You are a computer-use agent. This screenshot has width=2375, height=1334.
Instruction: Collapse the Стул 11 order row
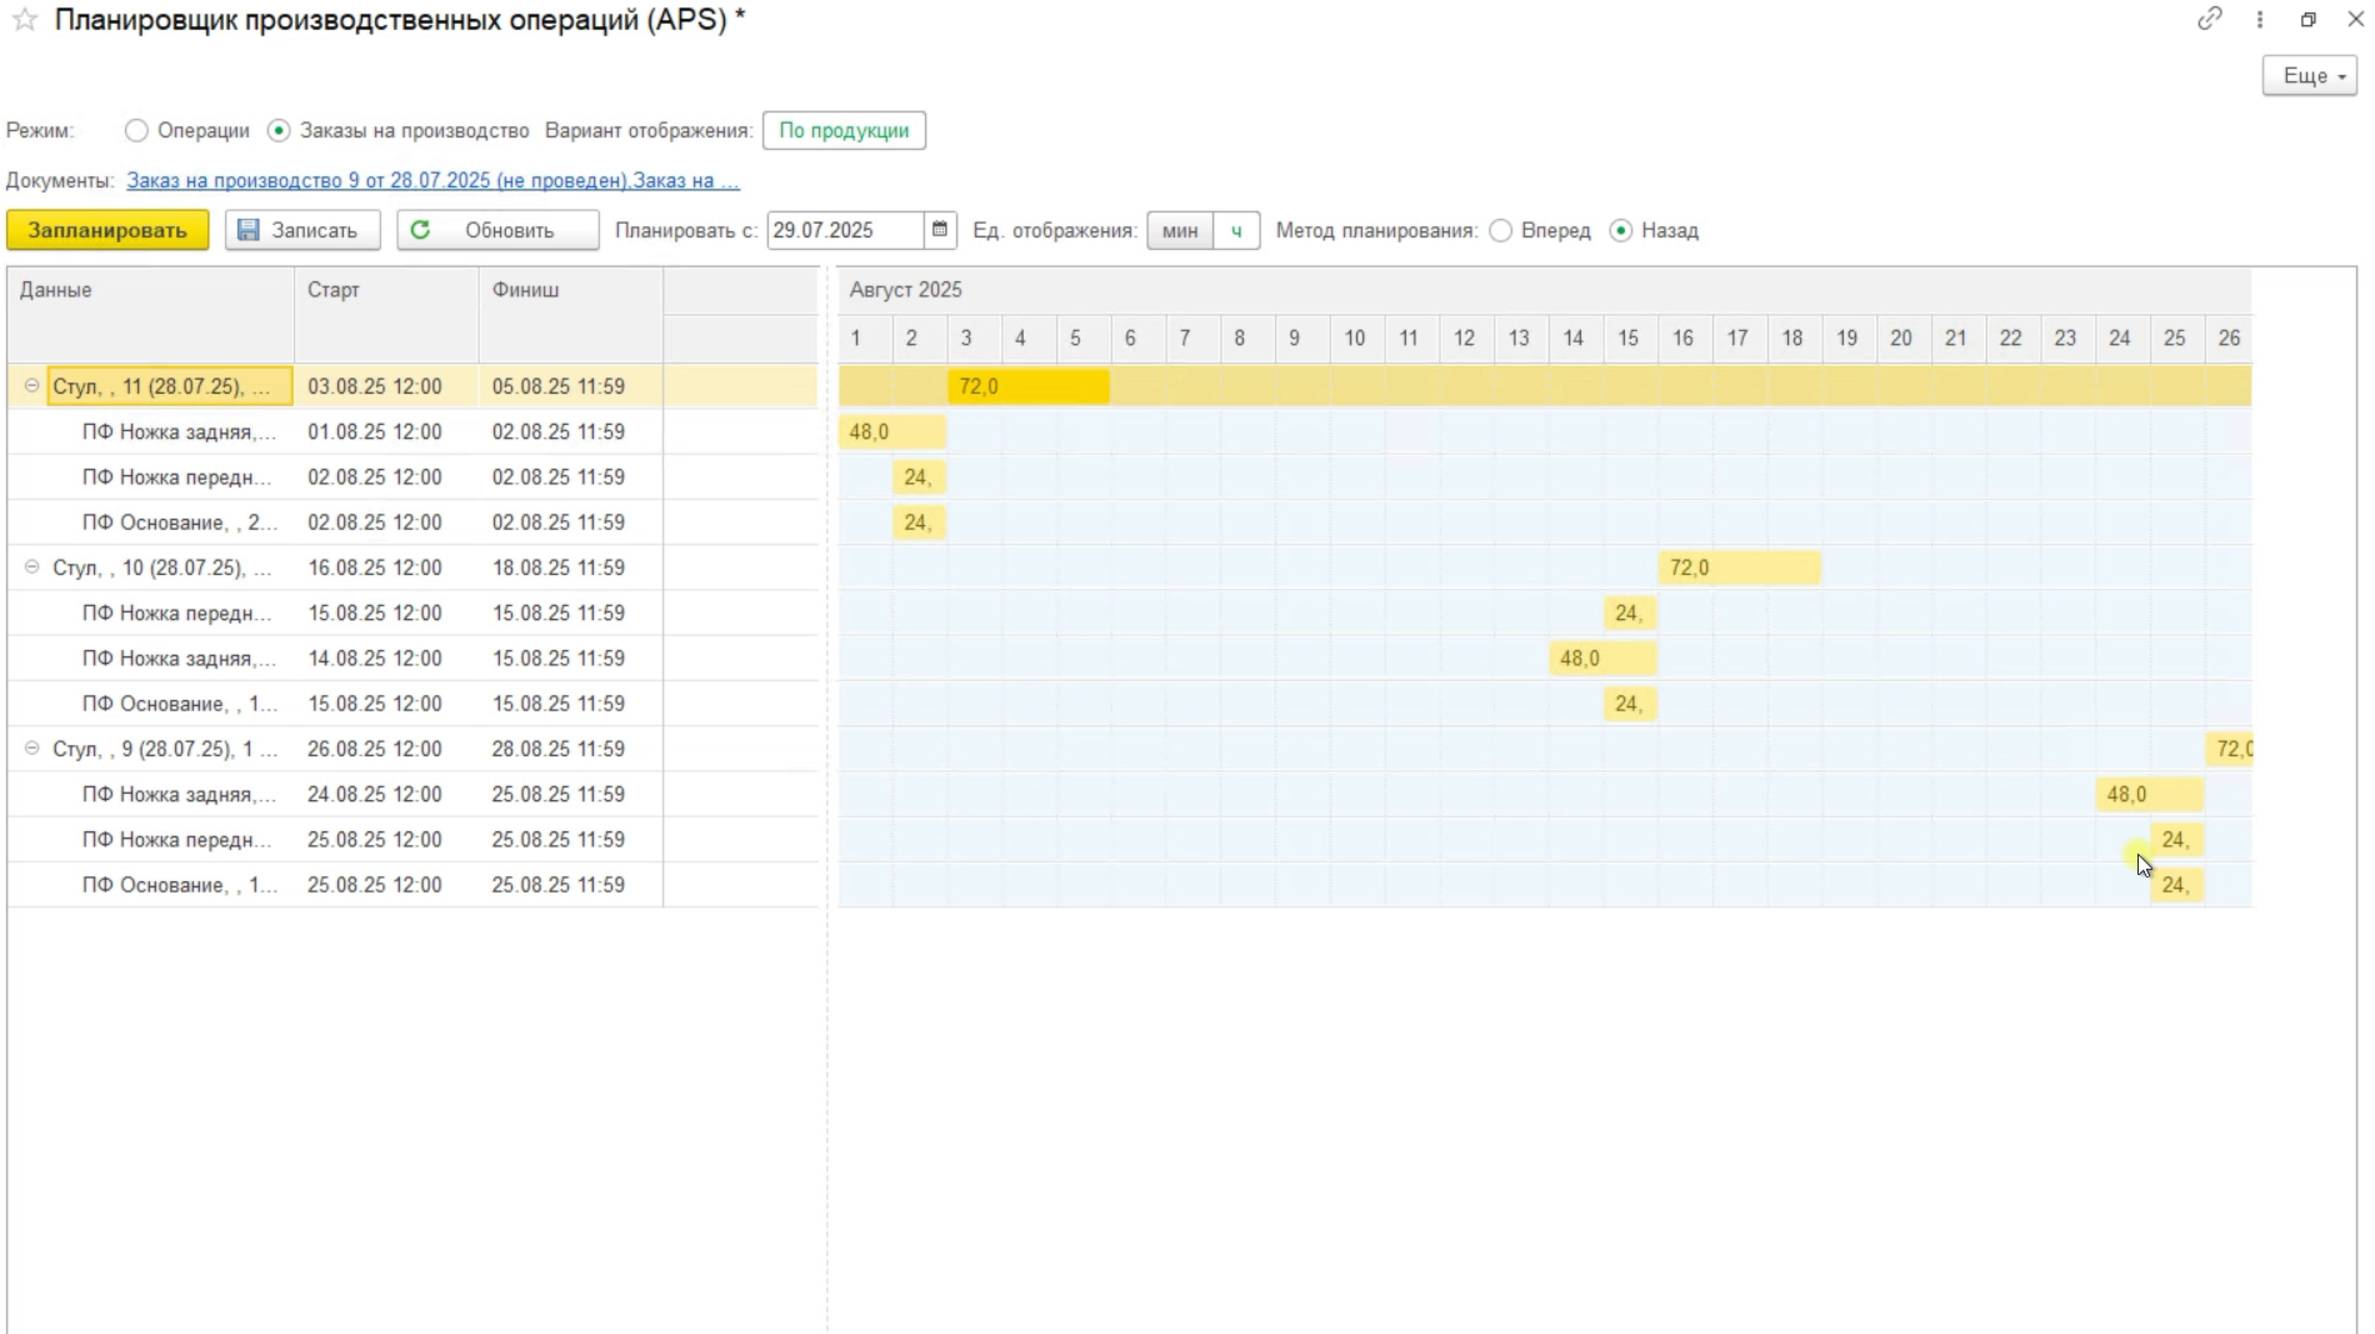tap(32, 386)
